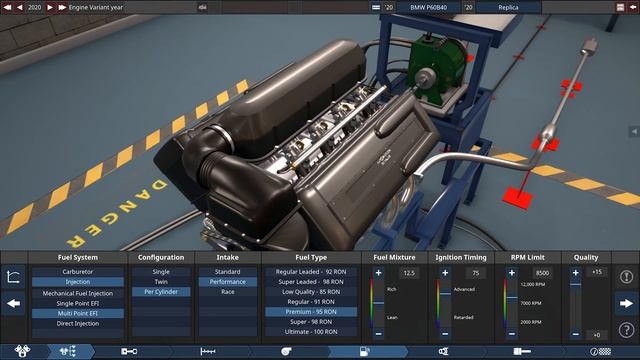The image size is (640, 360).
Task: Choose Single Point EFI
Action: (78, 303)
